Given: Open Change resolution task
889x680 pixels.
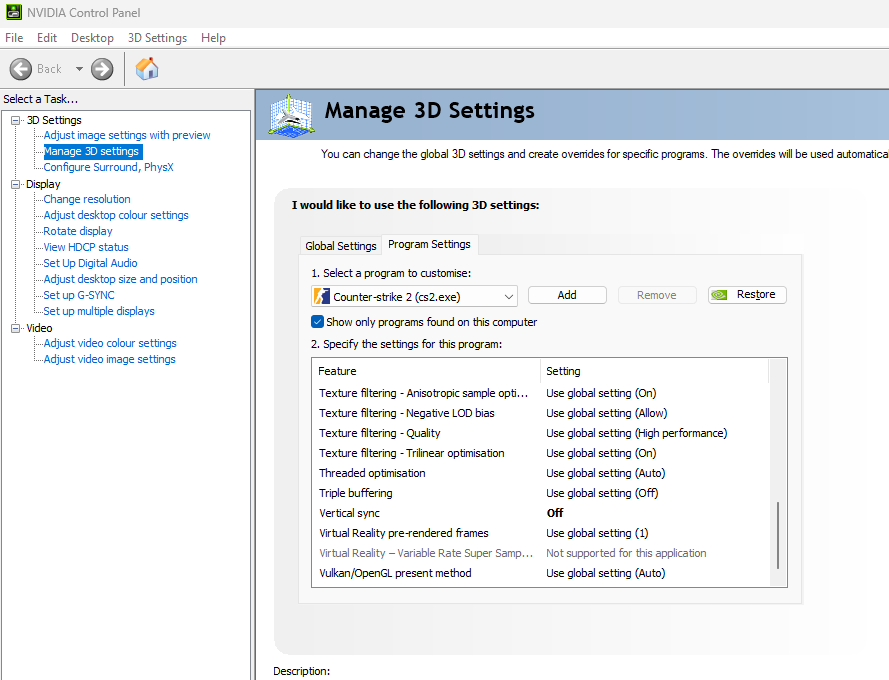Looking at the screenshot, I should (87, 199).
